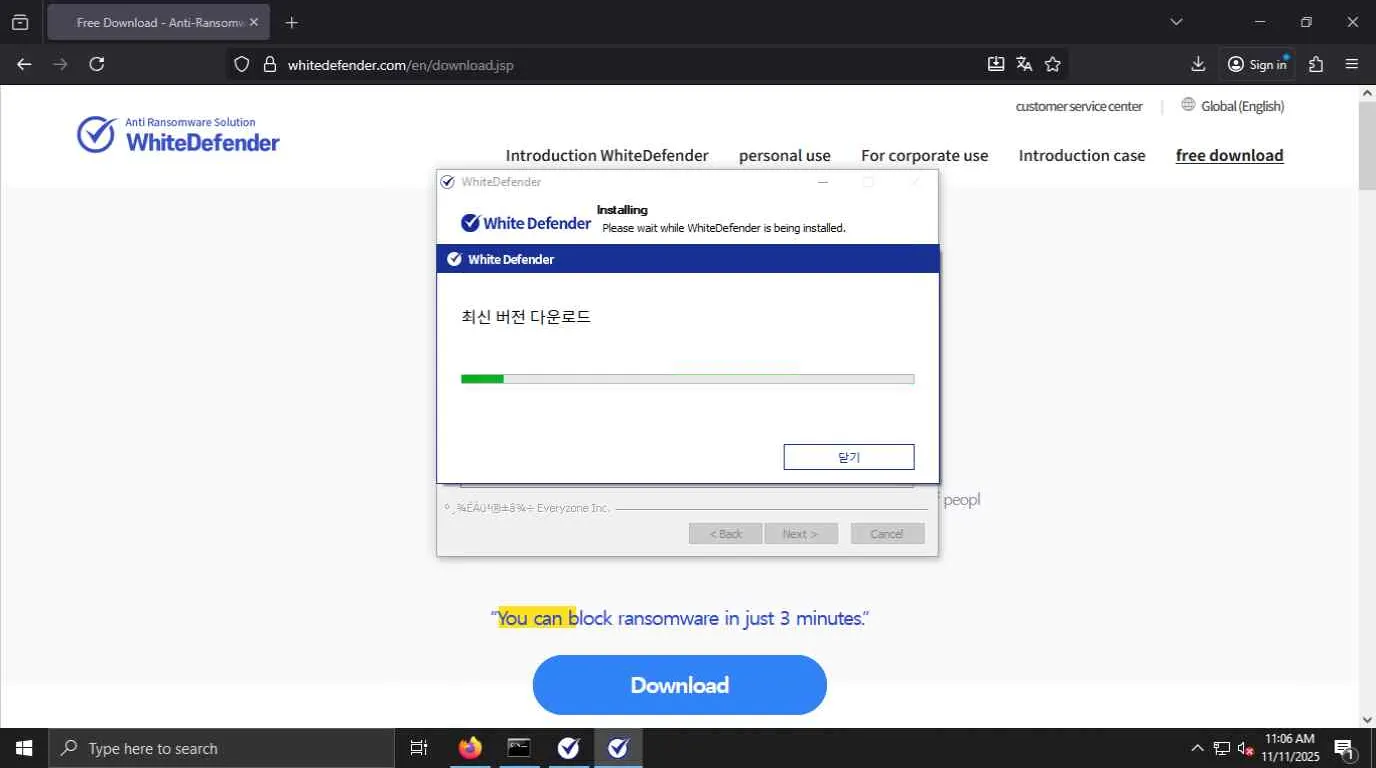List all tabs using the chevron dropdown
This screenshot has height=768, width=1376.
pos(1176,22)
